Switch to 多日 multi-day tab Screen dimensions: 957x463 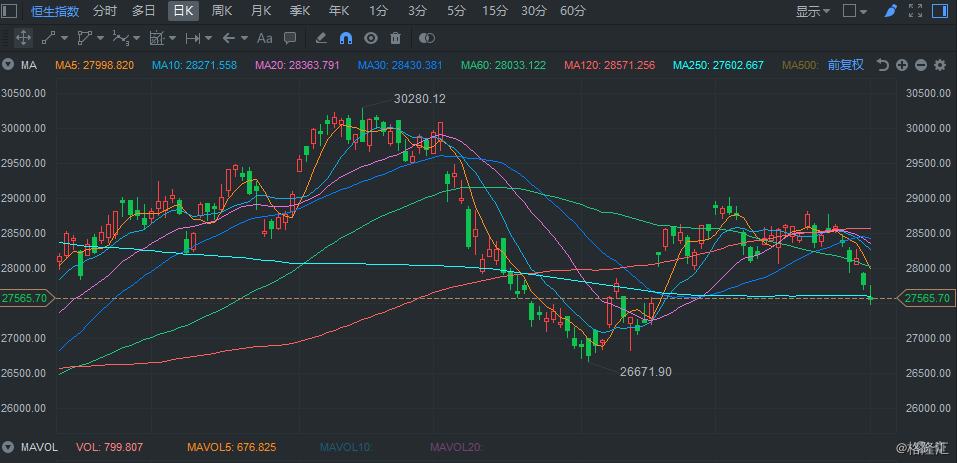point(143,10)
